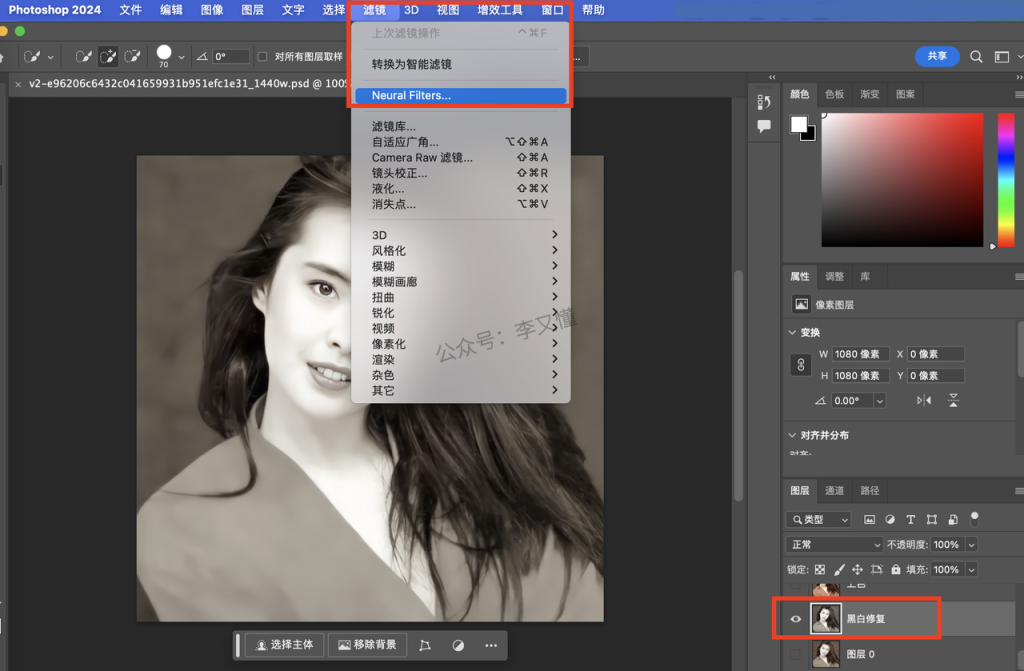Click the blue 共享 button
This screenshot has height=671, width=1024.
pos(937,56)
